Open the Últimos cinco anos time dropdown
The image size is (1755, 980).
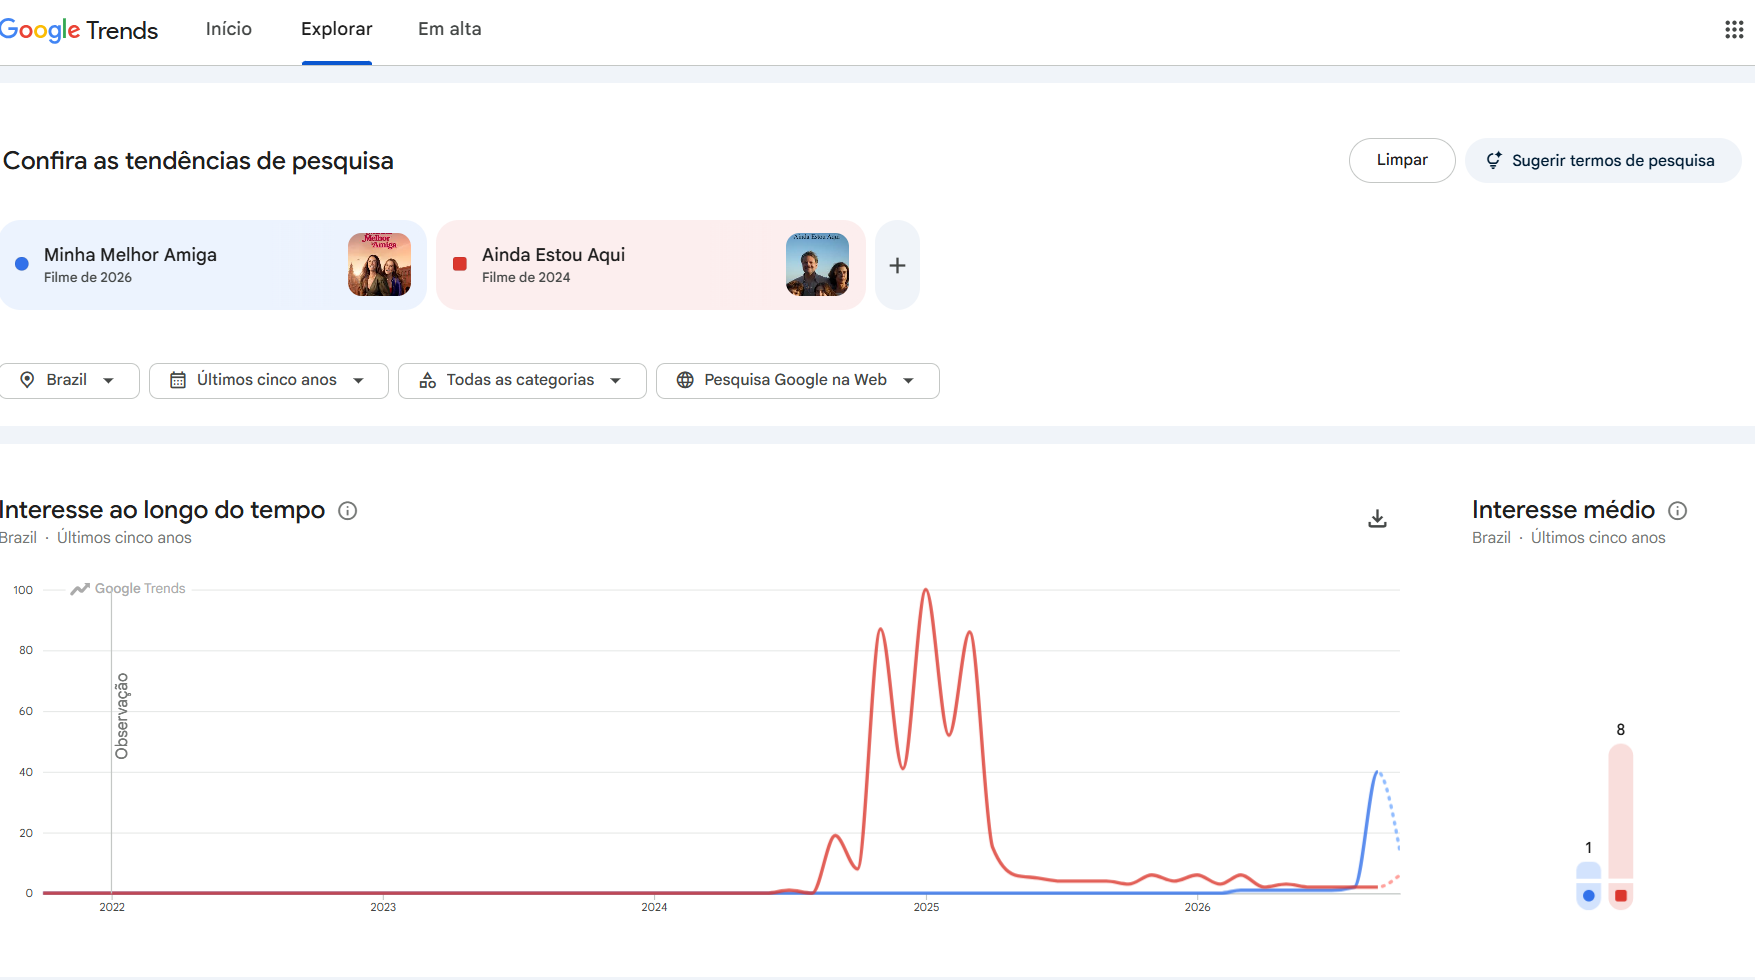268,380
